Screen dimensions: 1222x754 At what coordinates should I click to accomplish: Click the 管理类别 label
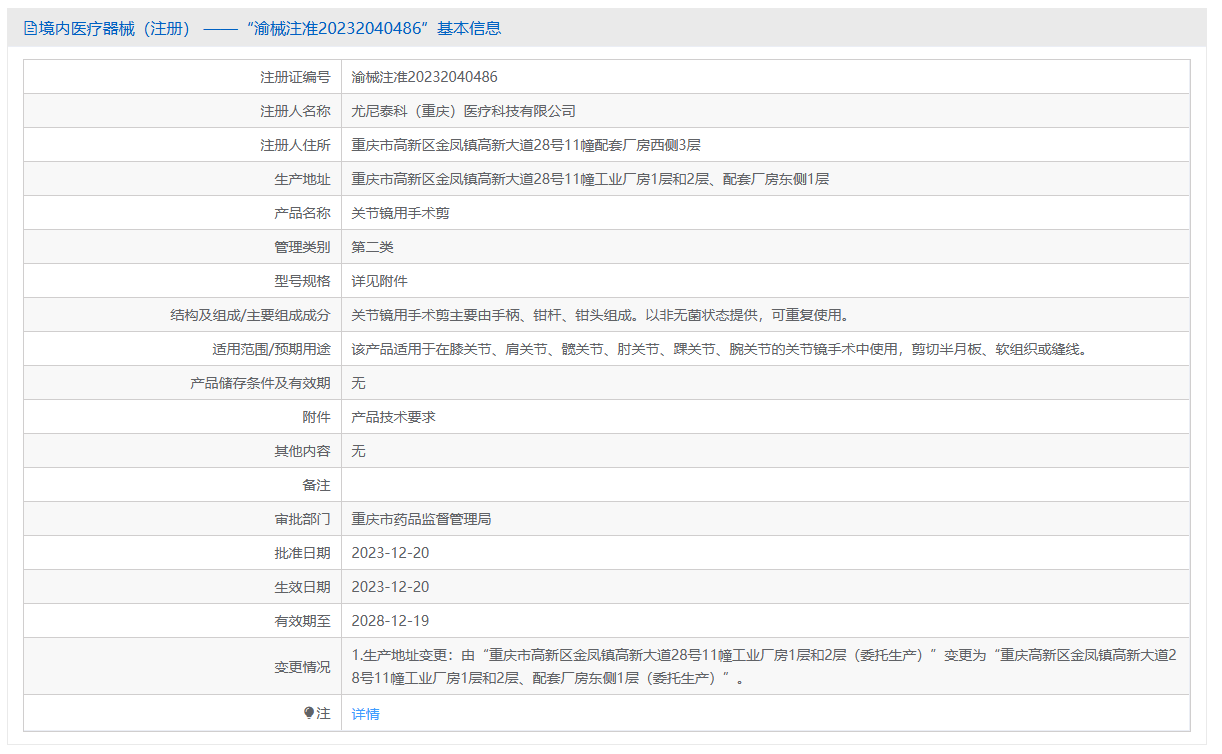302,247
